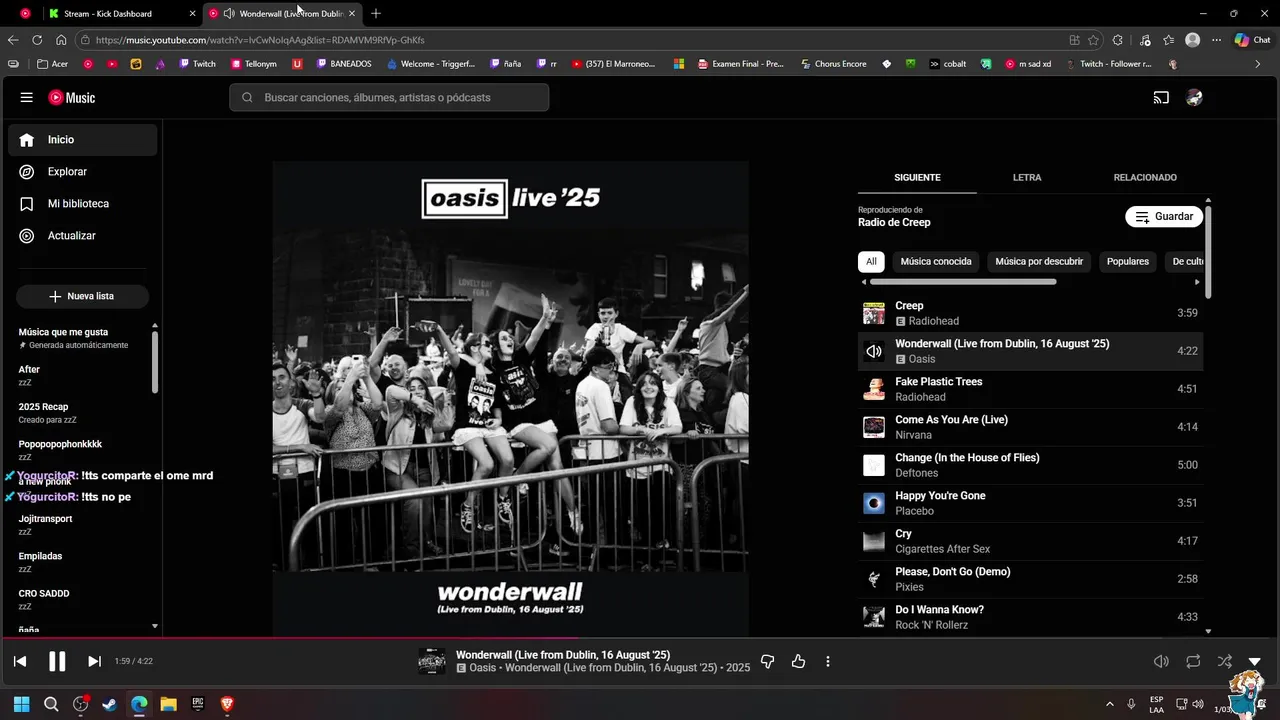Viewport: 1280px width, 720px height.
Task: Select the All filter chip
Action: point(871,262)
